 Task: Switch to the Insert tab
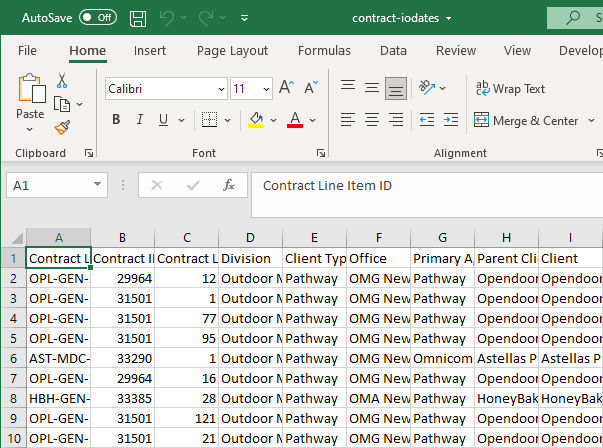click(x=150, y=51)
